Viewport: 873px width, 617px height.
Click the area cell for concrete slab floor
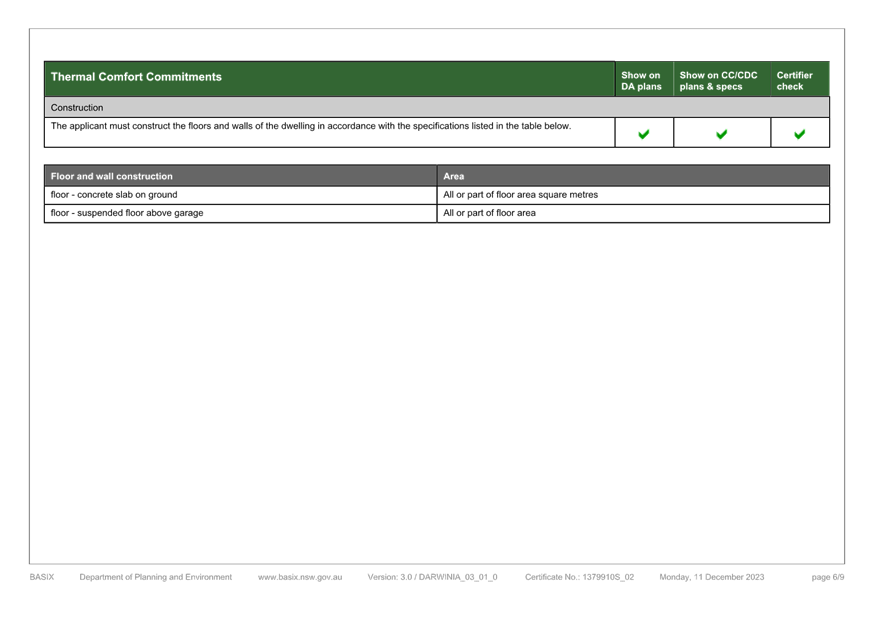tap(520, 195)
